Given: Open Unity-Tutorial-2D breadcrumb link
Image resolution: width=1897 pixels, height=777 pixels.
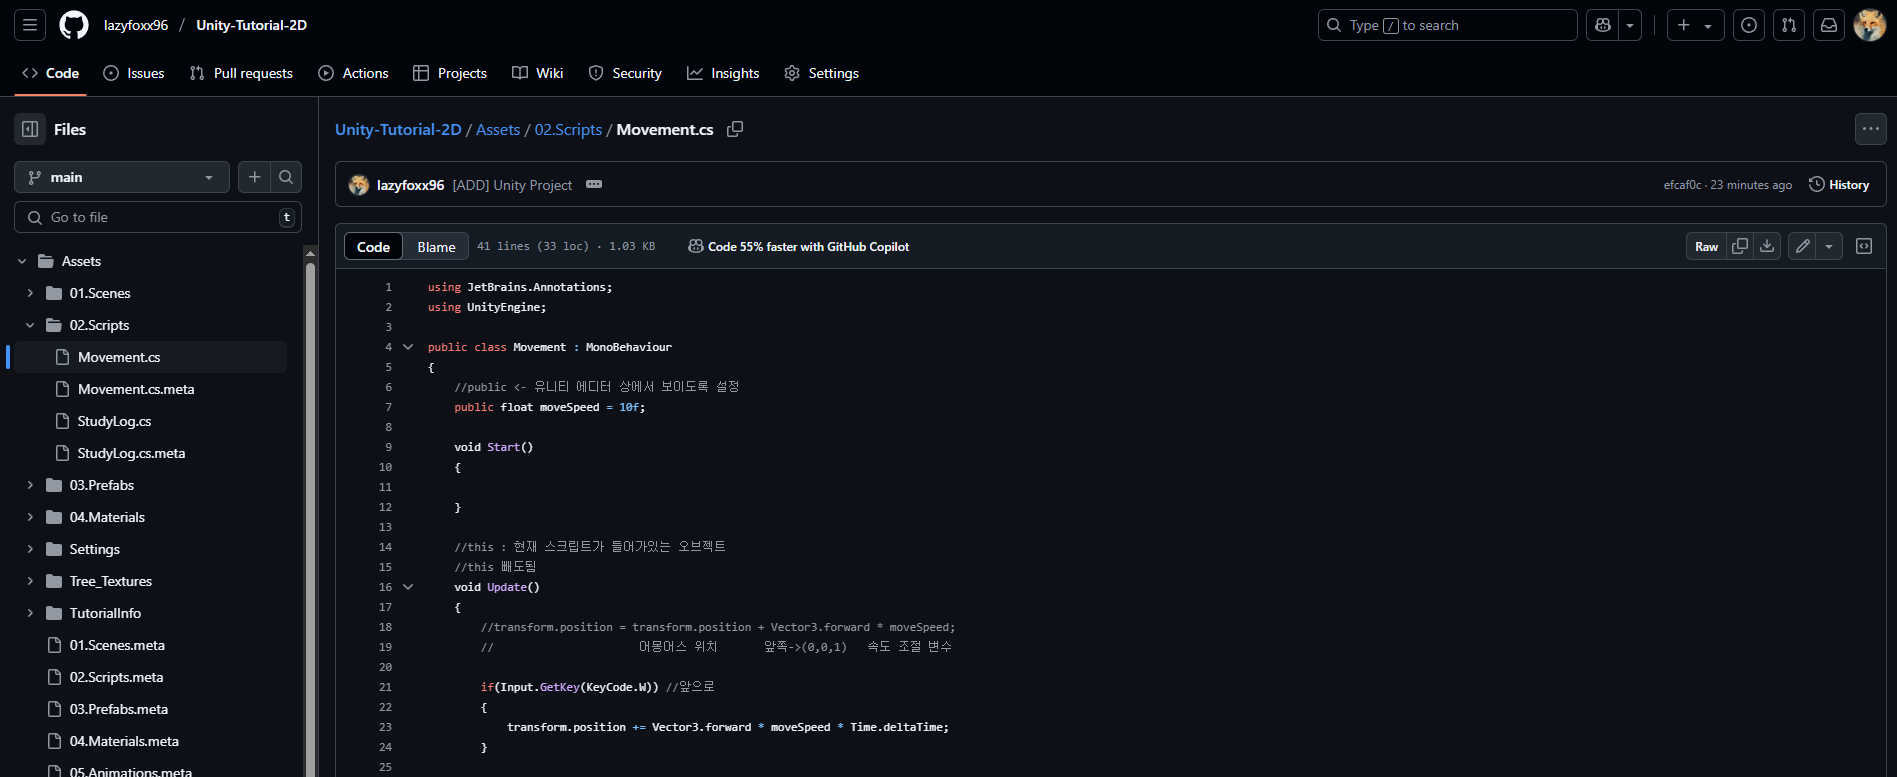Looking at the screenshot, I should tap(398, 130).
